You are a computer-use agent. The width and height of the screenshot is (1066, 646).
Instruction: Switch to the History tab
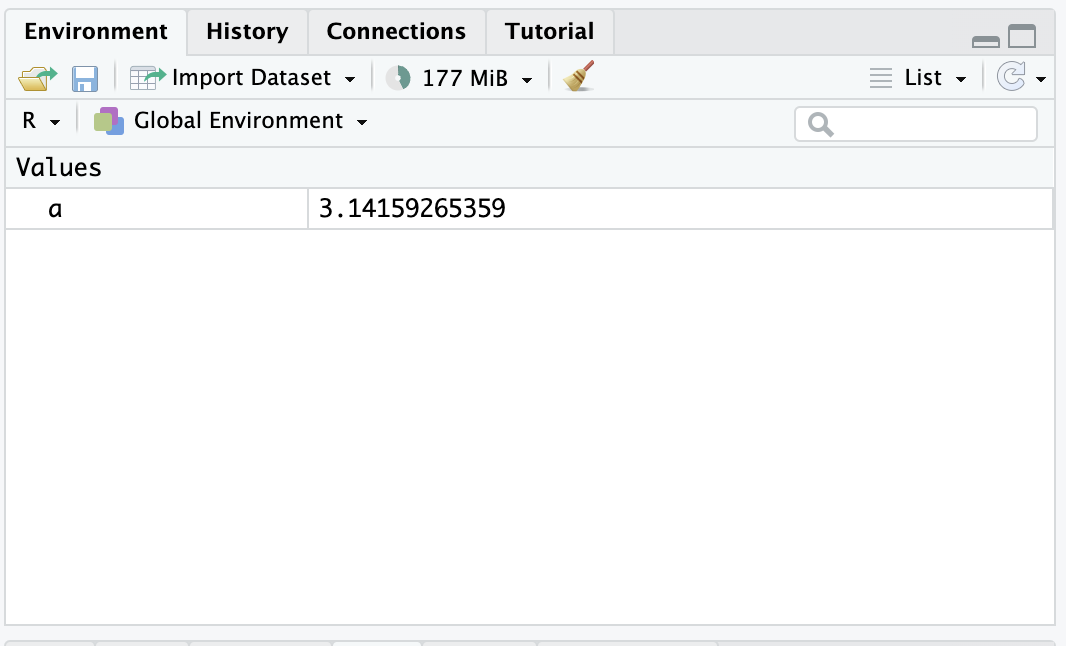[247, 31]
